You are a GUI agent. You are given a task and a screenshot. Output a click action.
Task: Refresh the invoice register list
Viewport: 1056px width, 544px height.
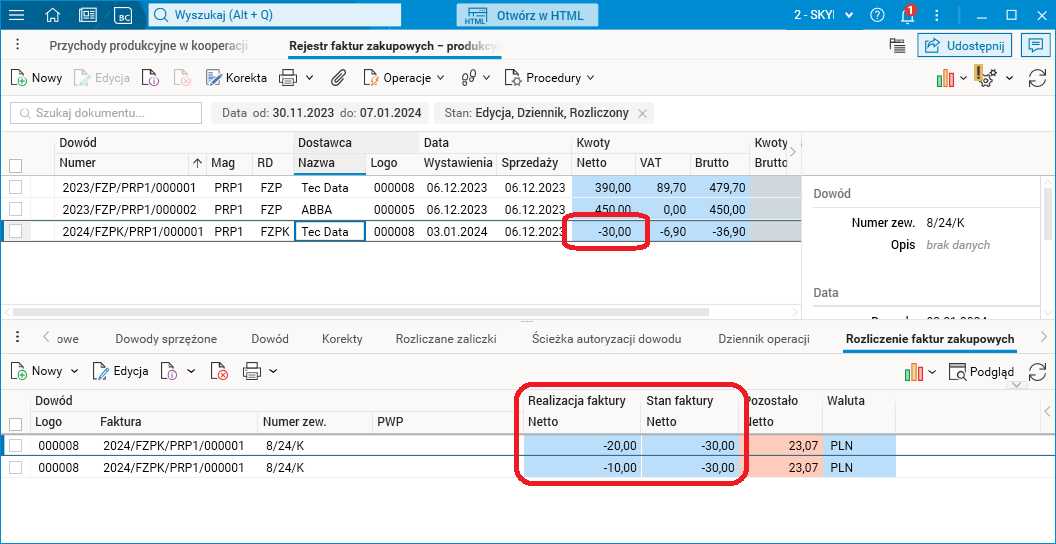click(1036, 78)
